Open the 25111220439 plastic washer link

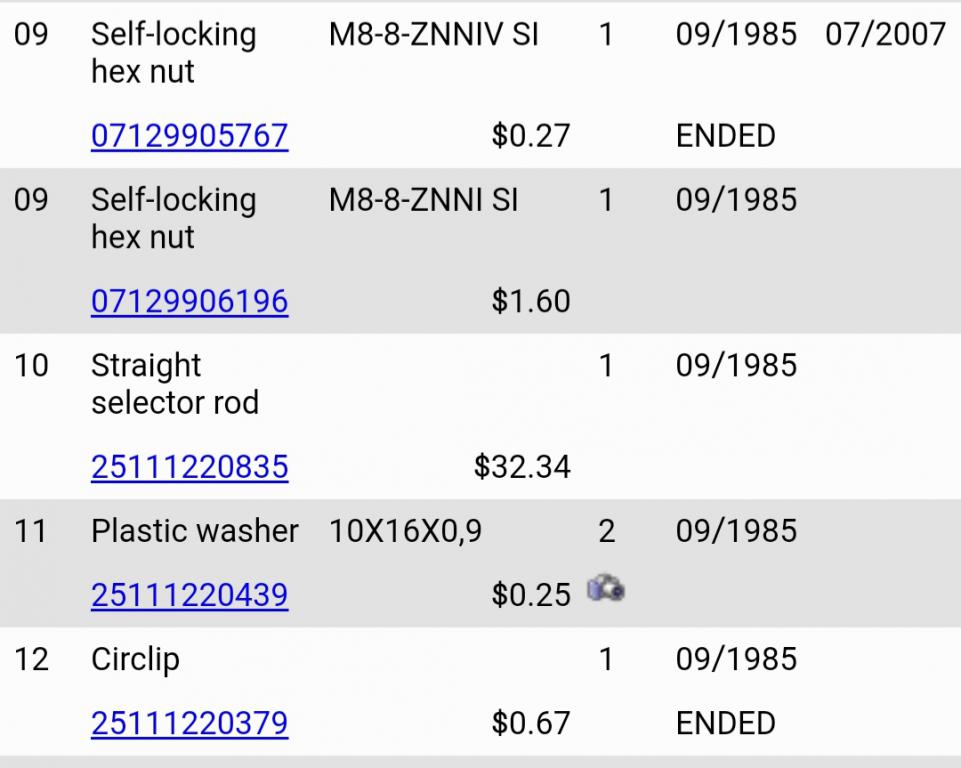click(x=189, y=595)
